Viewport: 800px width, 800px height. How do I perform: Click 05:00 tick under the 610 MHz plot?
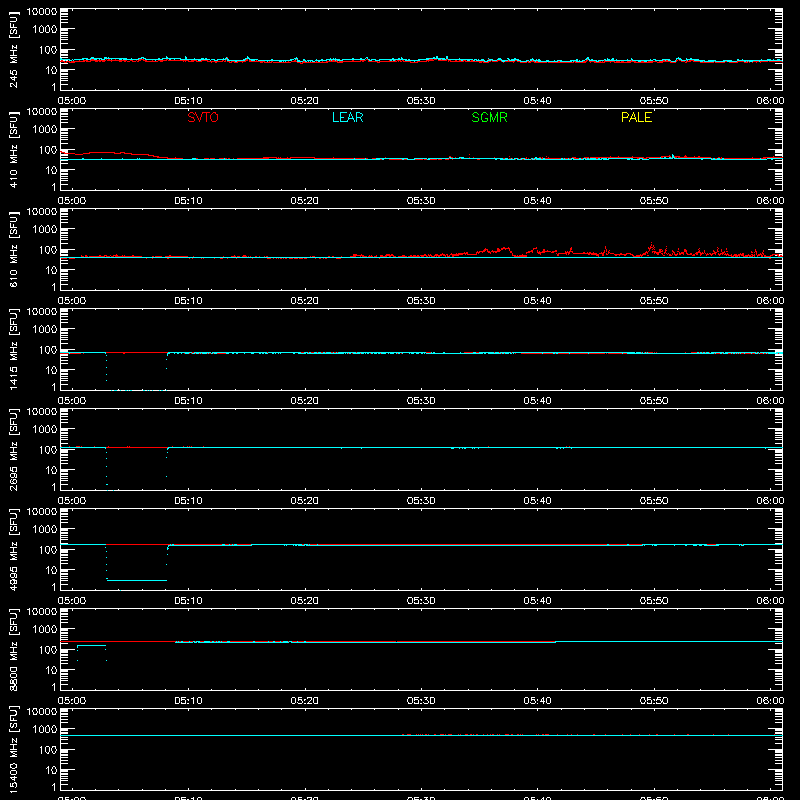[x=72, y=301]
